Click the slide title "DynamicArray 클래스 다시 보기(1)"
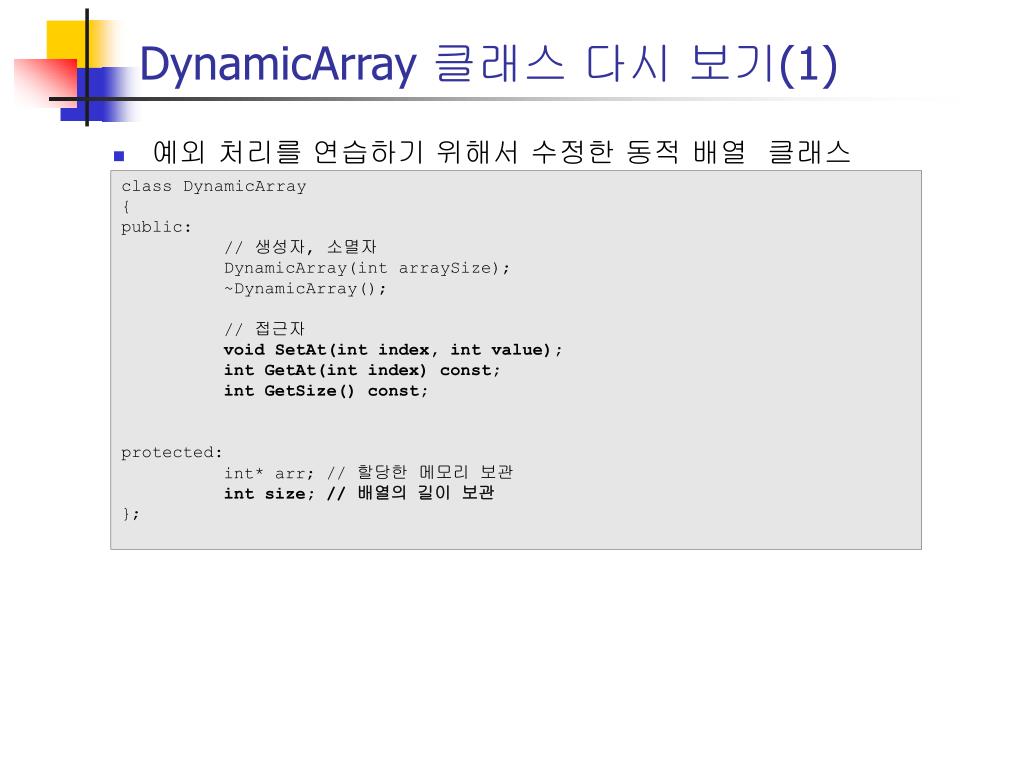Screen dimensions: 1024x768 (x=488, y=64)
